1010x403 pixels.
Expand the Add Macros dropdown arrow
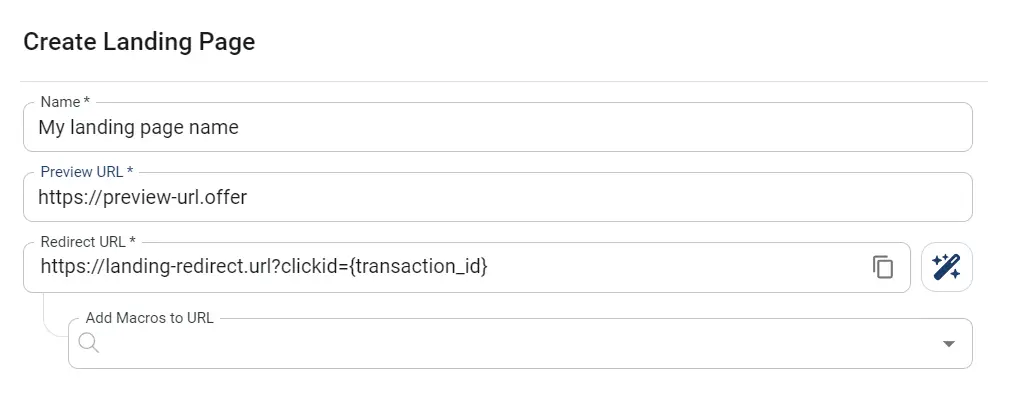[x=948, y=344]
